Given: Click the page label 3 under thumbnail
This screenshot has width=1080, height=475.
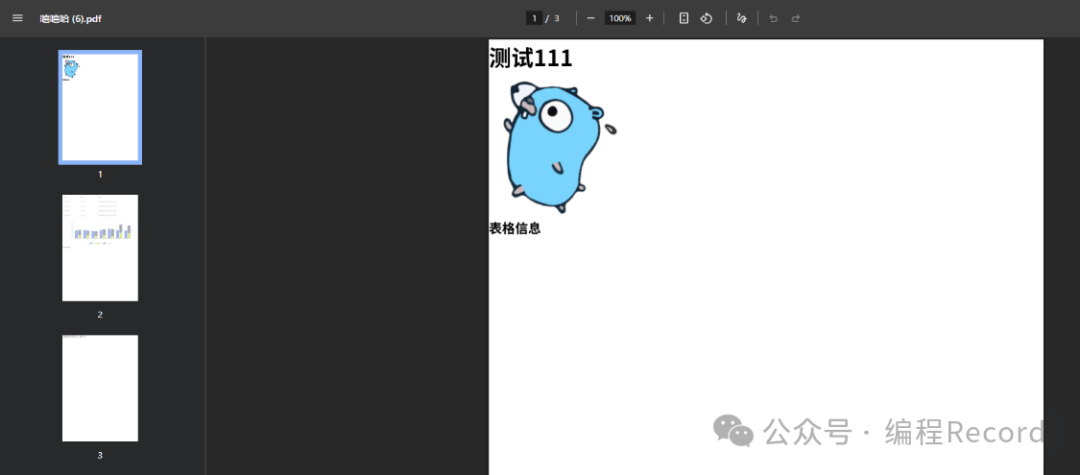Looking at the screenshot, I should [x=100, y=456].
